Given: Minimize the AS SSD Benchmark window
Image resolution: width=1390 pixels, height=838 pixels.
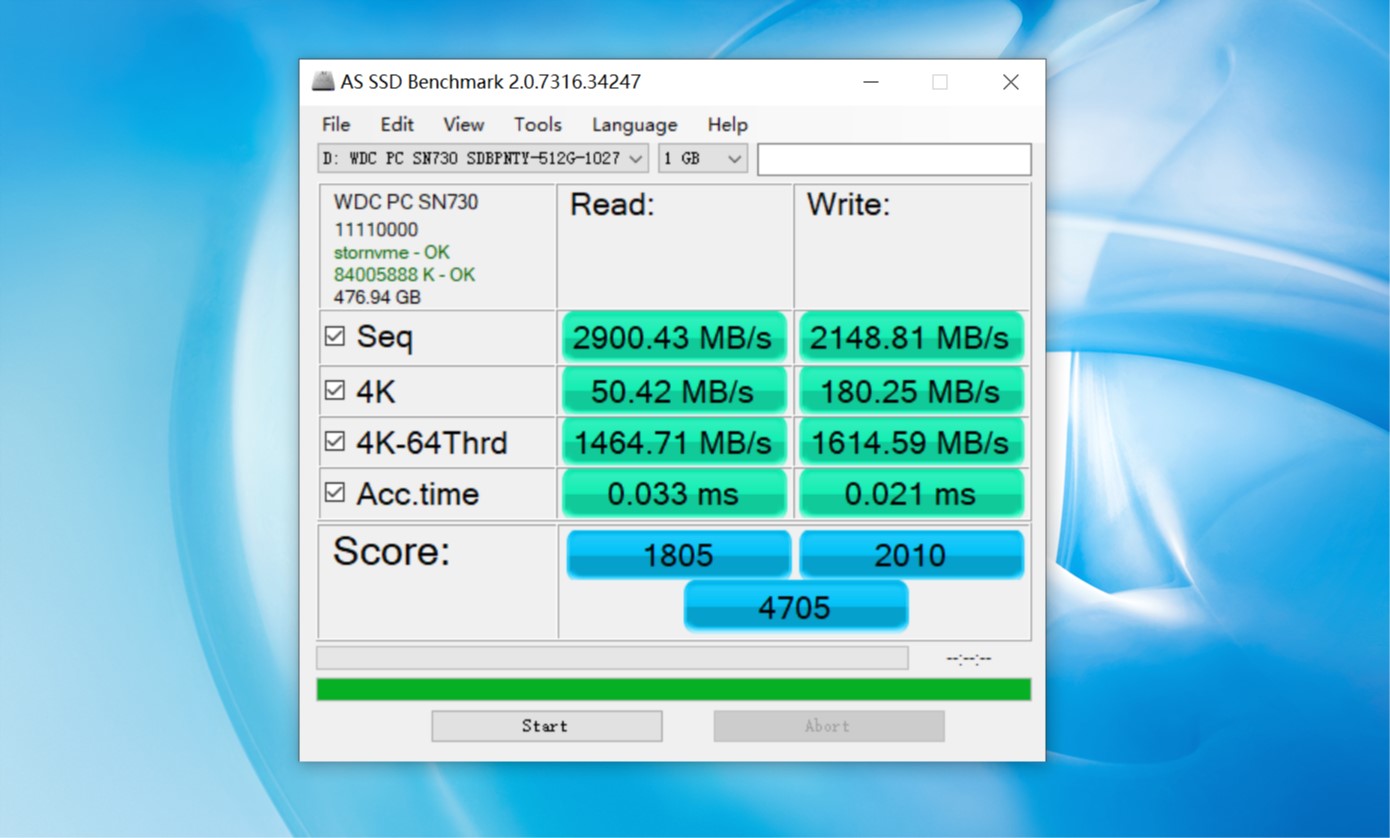Looking at the screenshot, I should (x=871, y=82).
